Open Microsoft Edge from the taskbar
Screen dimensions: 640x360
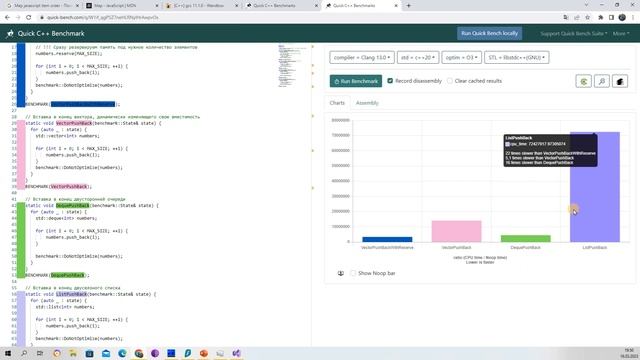(x=122, y=353)
